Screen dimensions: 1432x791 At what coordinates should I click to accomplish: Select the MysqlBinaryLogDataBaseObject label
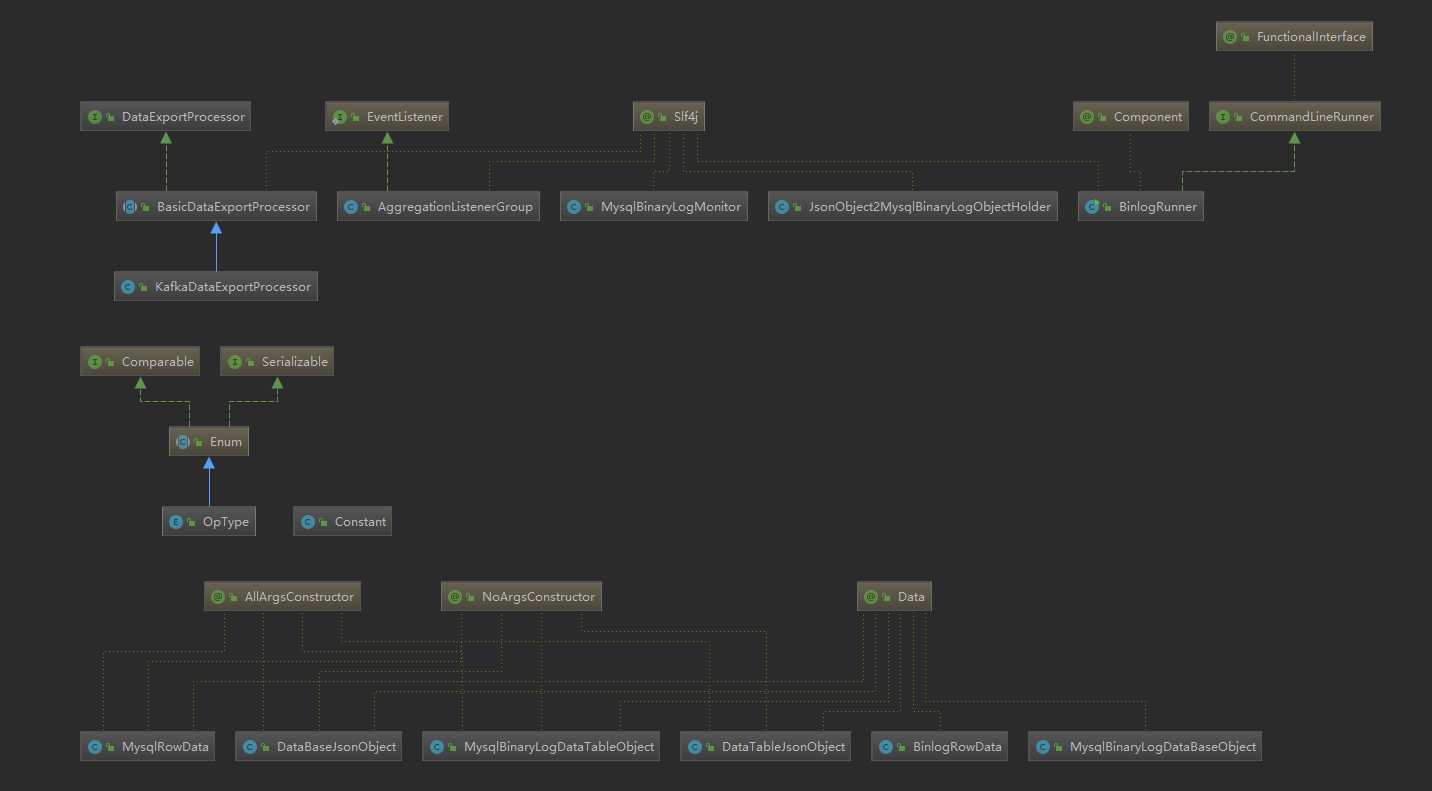pyautogui.click(x=1163, y=747)
